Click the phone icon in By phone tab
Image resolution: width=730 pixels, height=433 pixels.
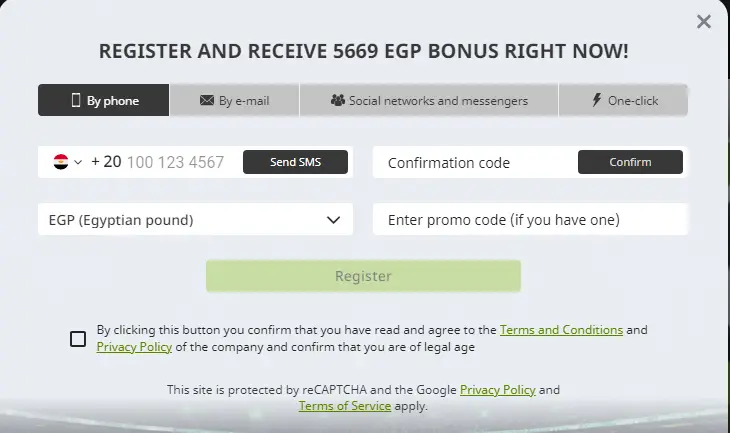pos(75,101)
